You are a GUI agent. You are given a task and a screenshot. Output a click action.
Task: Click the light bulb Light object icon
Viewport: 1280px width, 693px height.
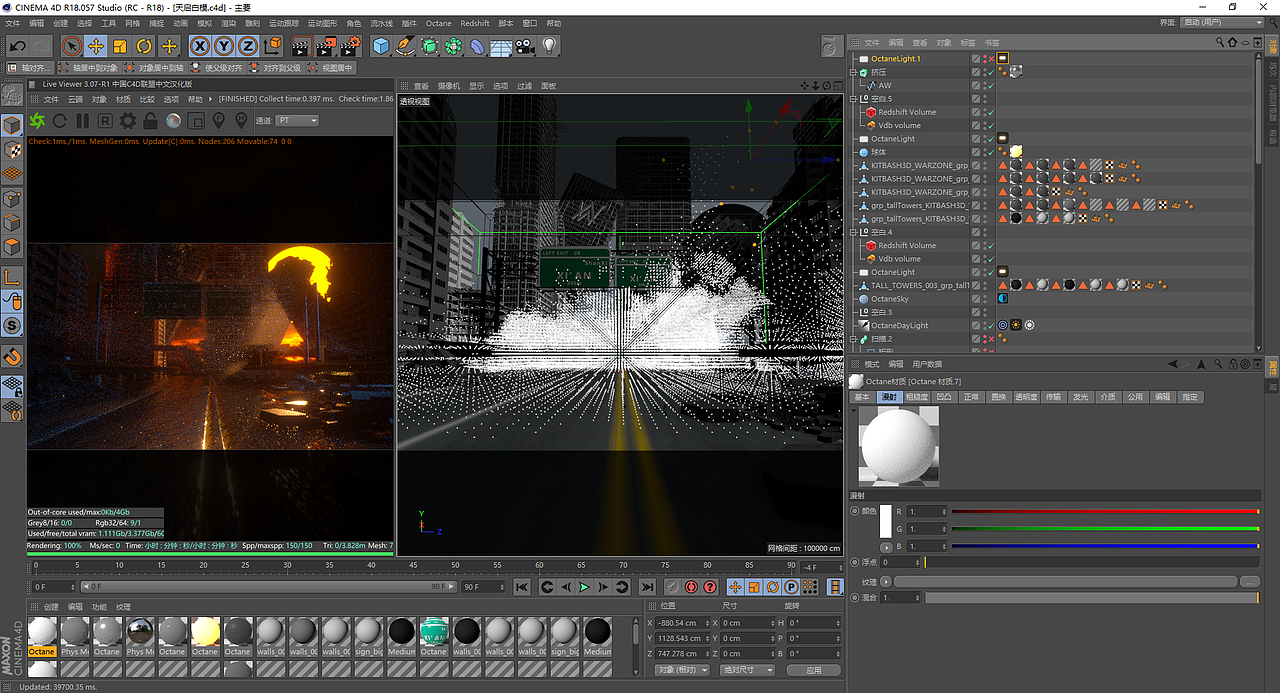coord(549,46)
